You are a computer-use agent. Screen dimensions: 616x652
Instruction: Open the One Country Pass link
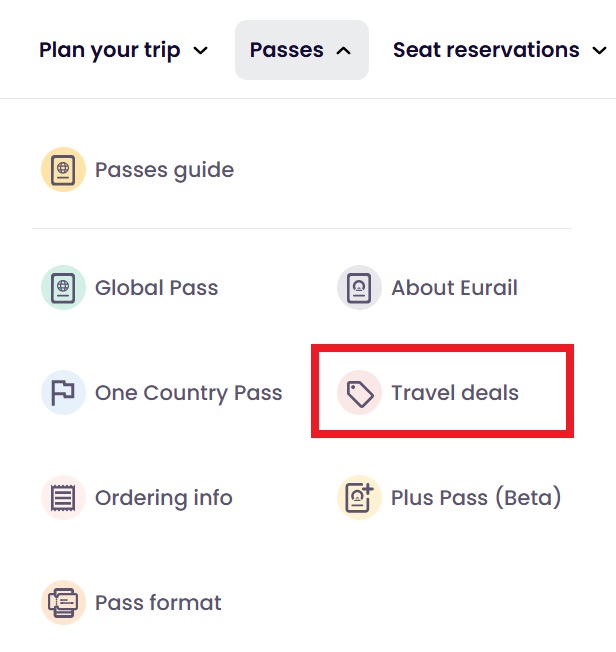coord(188,392)
